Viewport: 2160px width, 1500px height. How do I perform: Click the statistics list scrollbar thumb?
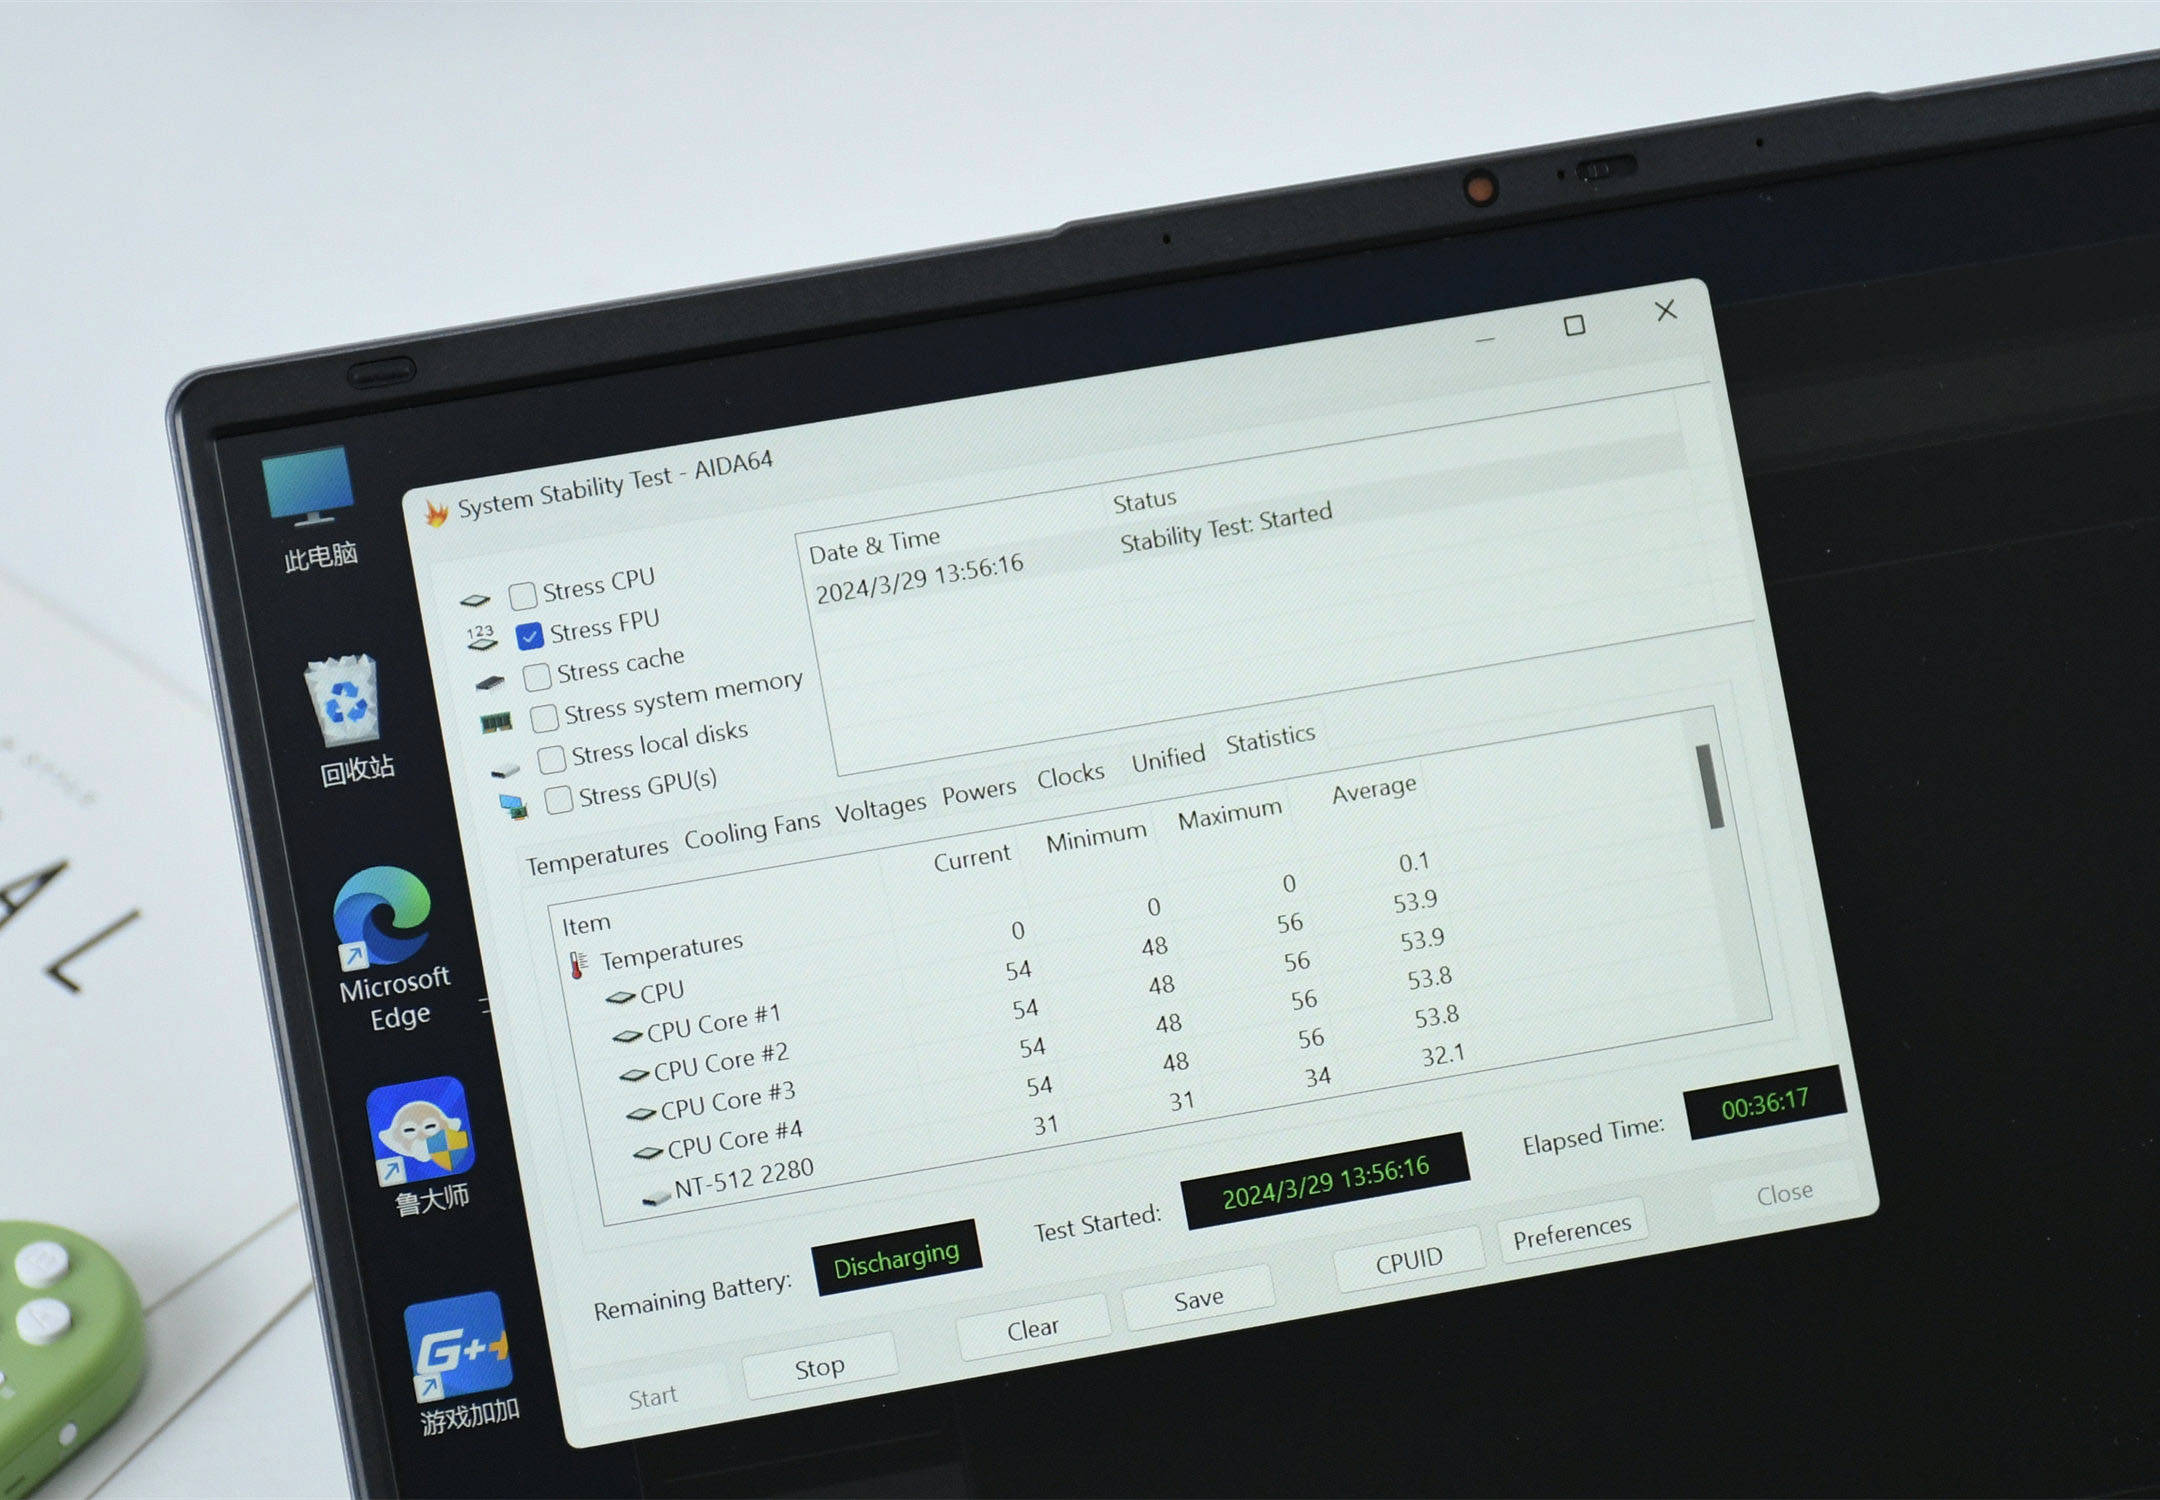[x=1711, y=786]
